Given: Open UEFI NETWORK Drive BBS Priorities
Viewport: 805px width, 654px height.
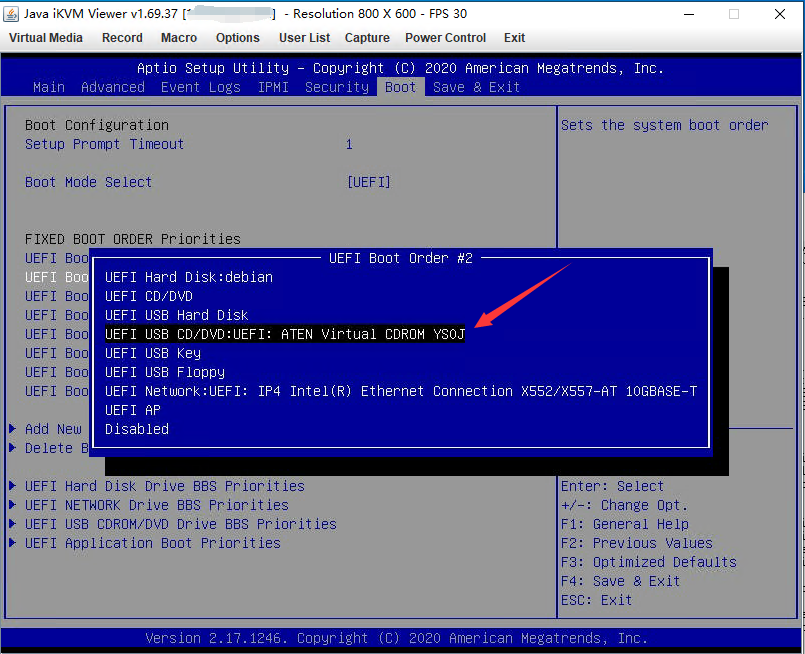Looking at the screenshot, I should tap(157, 505).
